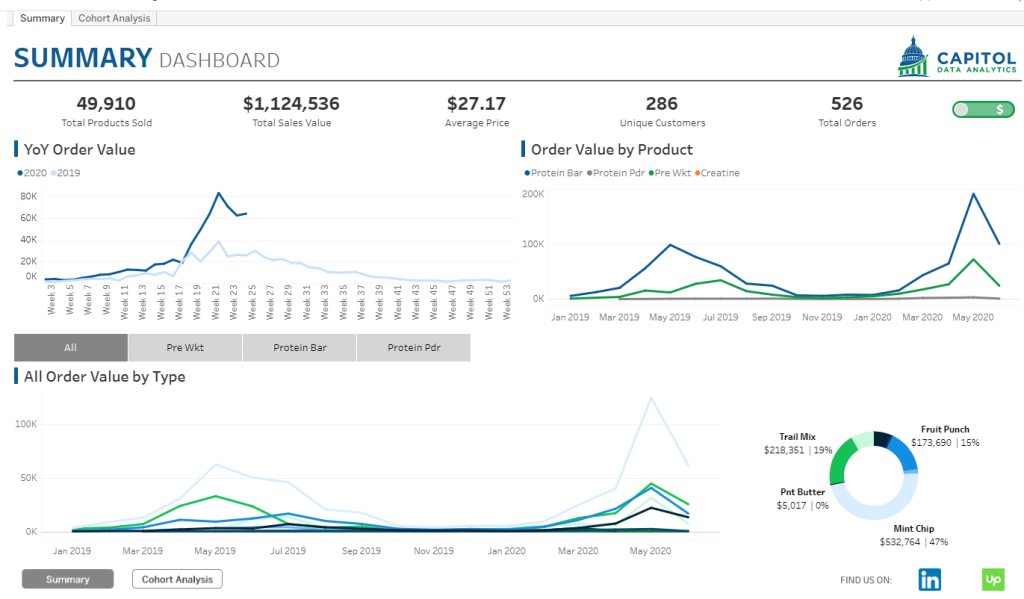The width and height of the screenshot is (1024, 599).
Task: Select the Summary tab at top
Action: click(42, 18)
